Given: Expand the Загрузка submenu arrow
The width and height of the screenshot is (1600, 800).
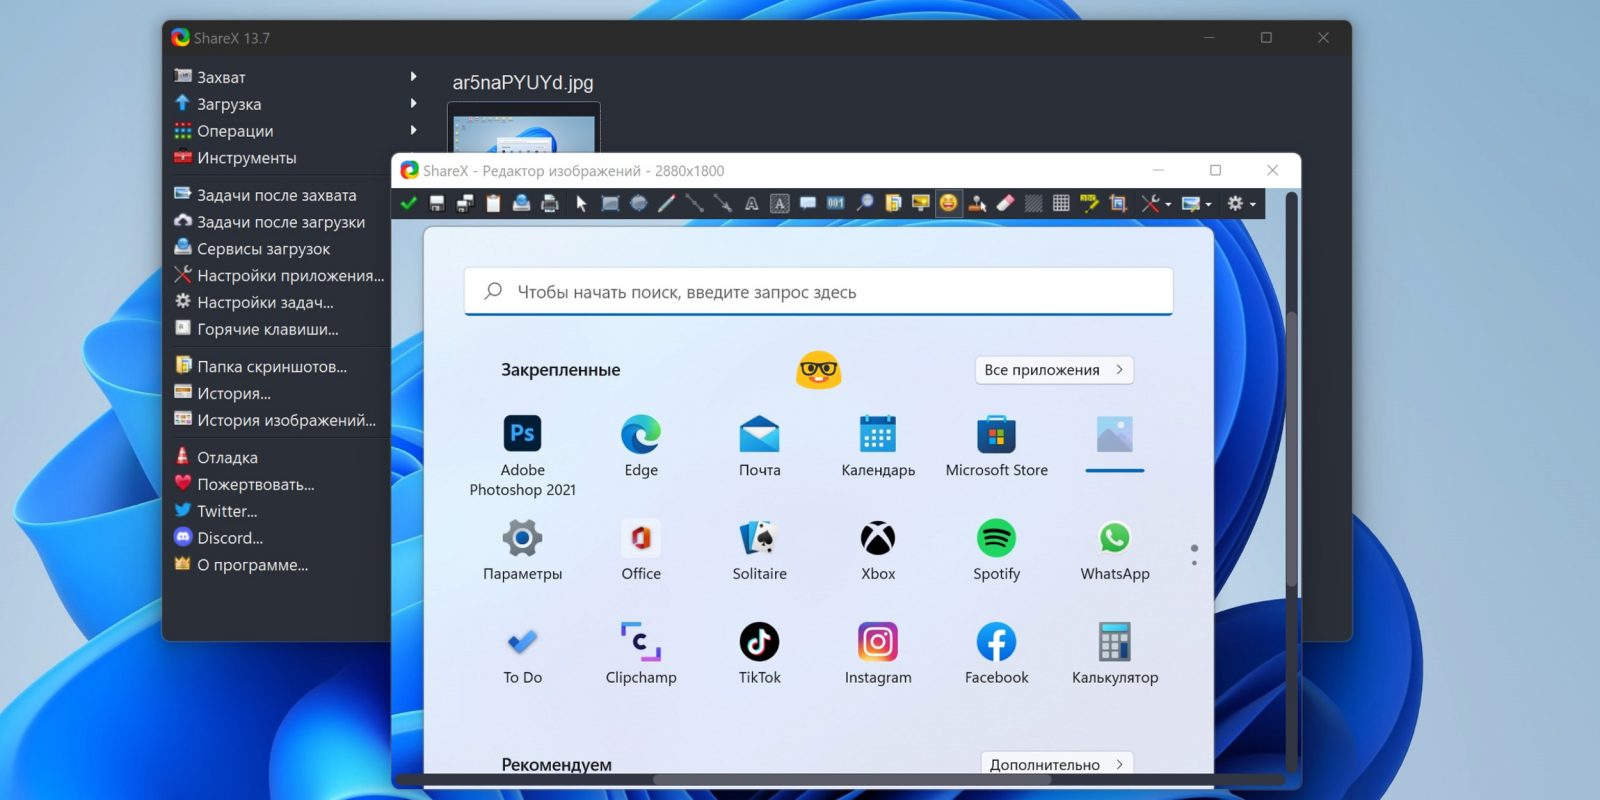Looking at the screenshot, I should tap(413, 103).
